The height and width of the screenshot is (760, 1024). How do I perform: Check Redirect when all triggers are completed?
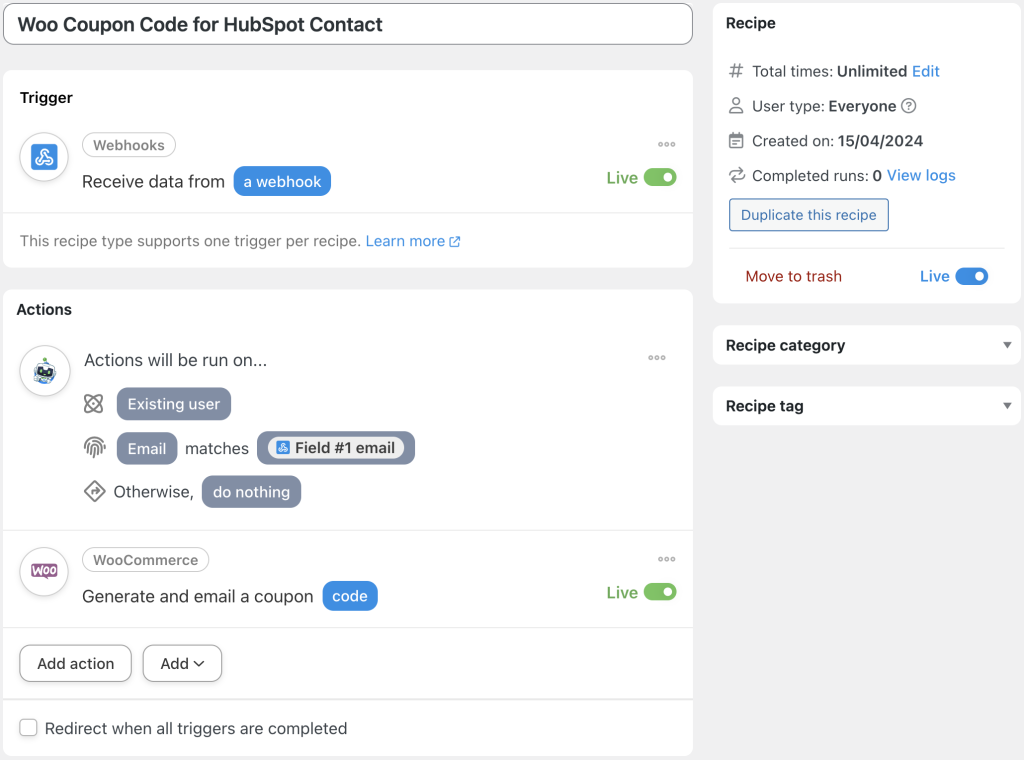(28, 727)
